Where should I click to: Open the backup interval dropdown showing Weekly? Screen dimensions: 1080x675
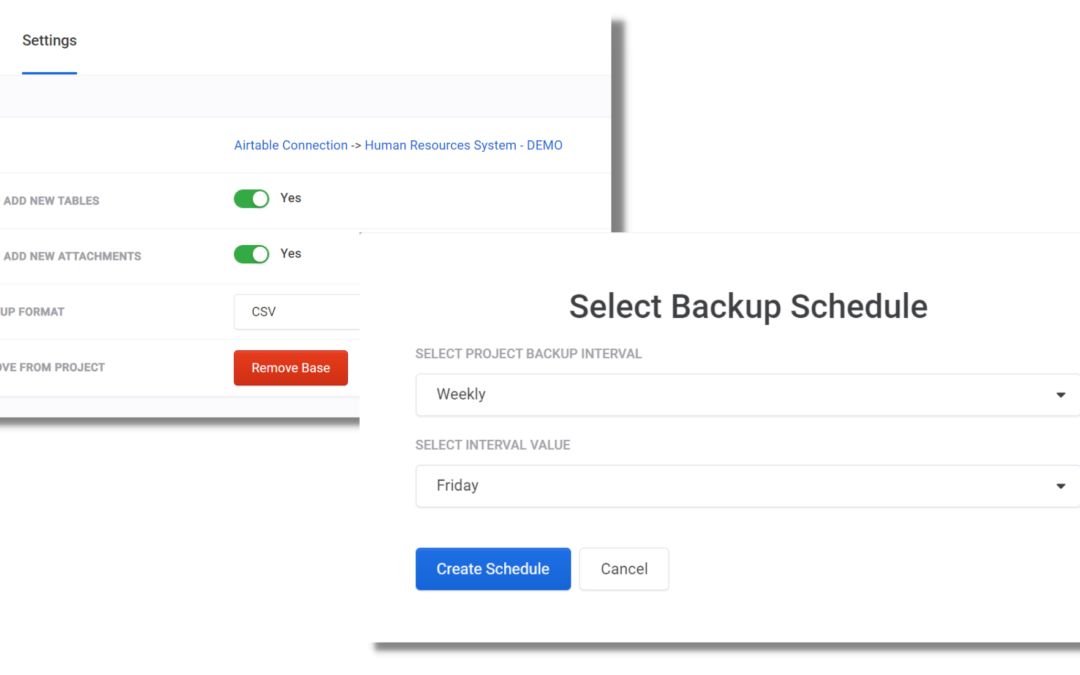coord(747,394)
